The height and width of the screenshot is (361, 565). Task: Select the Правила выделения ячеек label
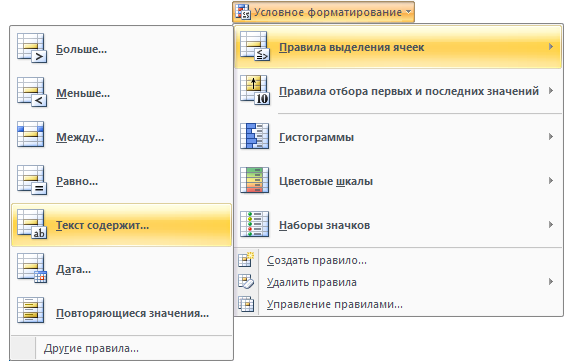coord(351,47)
